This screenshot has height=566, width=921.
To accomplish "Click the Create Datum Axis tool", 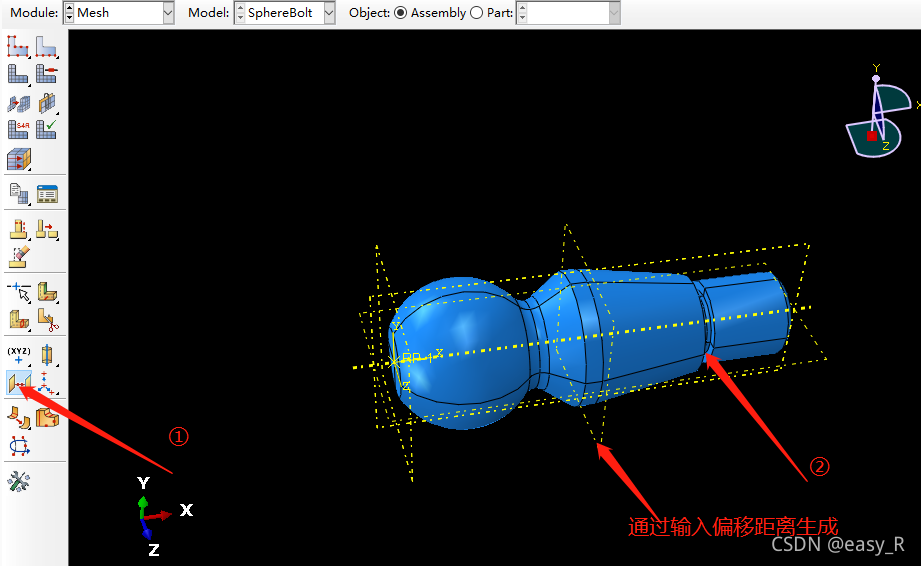I will [47, 354].
